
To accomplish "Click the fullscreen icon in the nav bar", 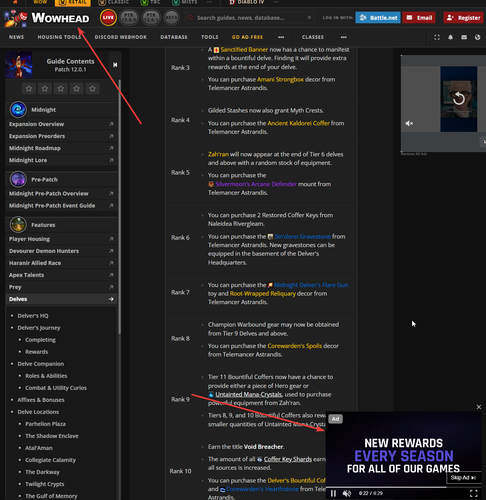I will [437, 37].
